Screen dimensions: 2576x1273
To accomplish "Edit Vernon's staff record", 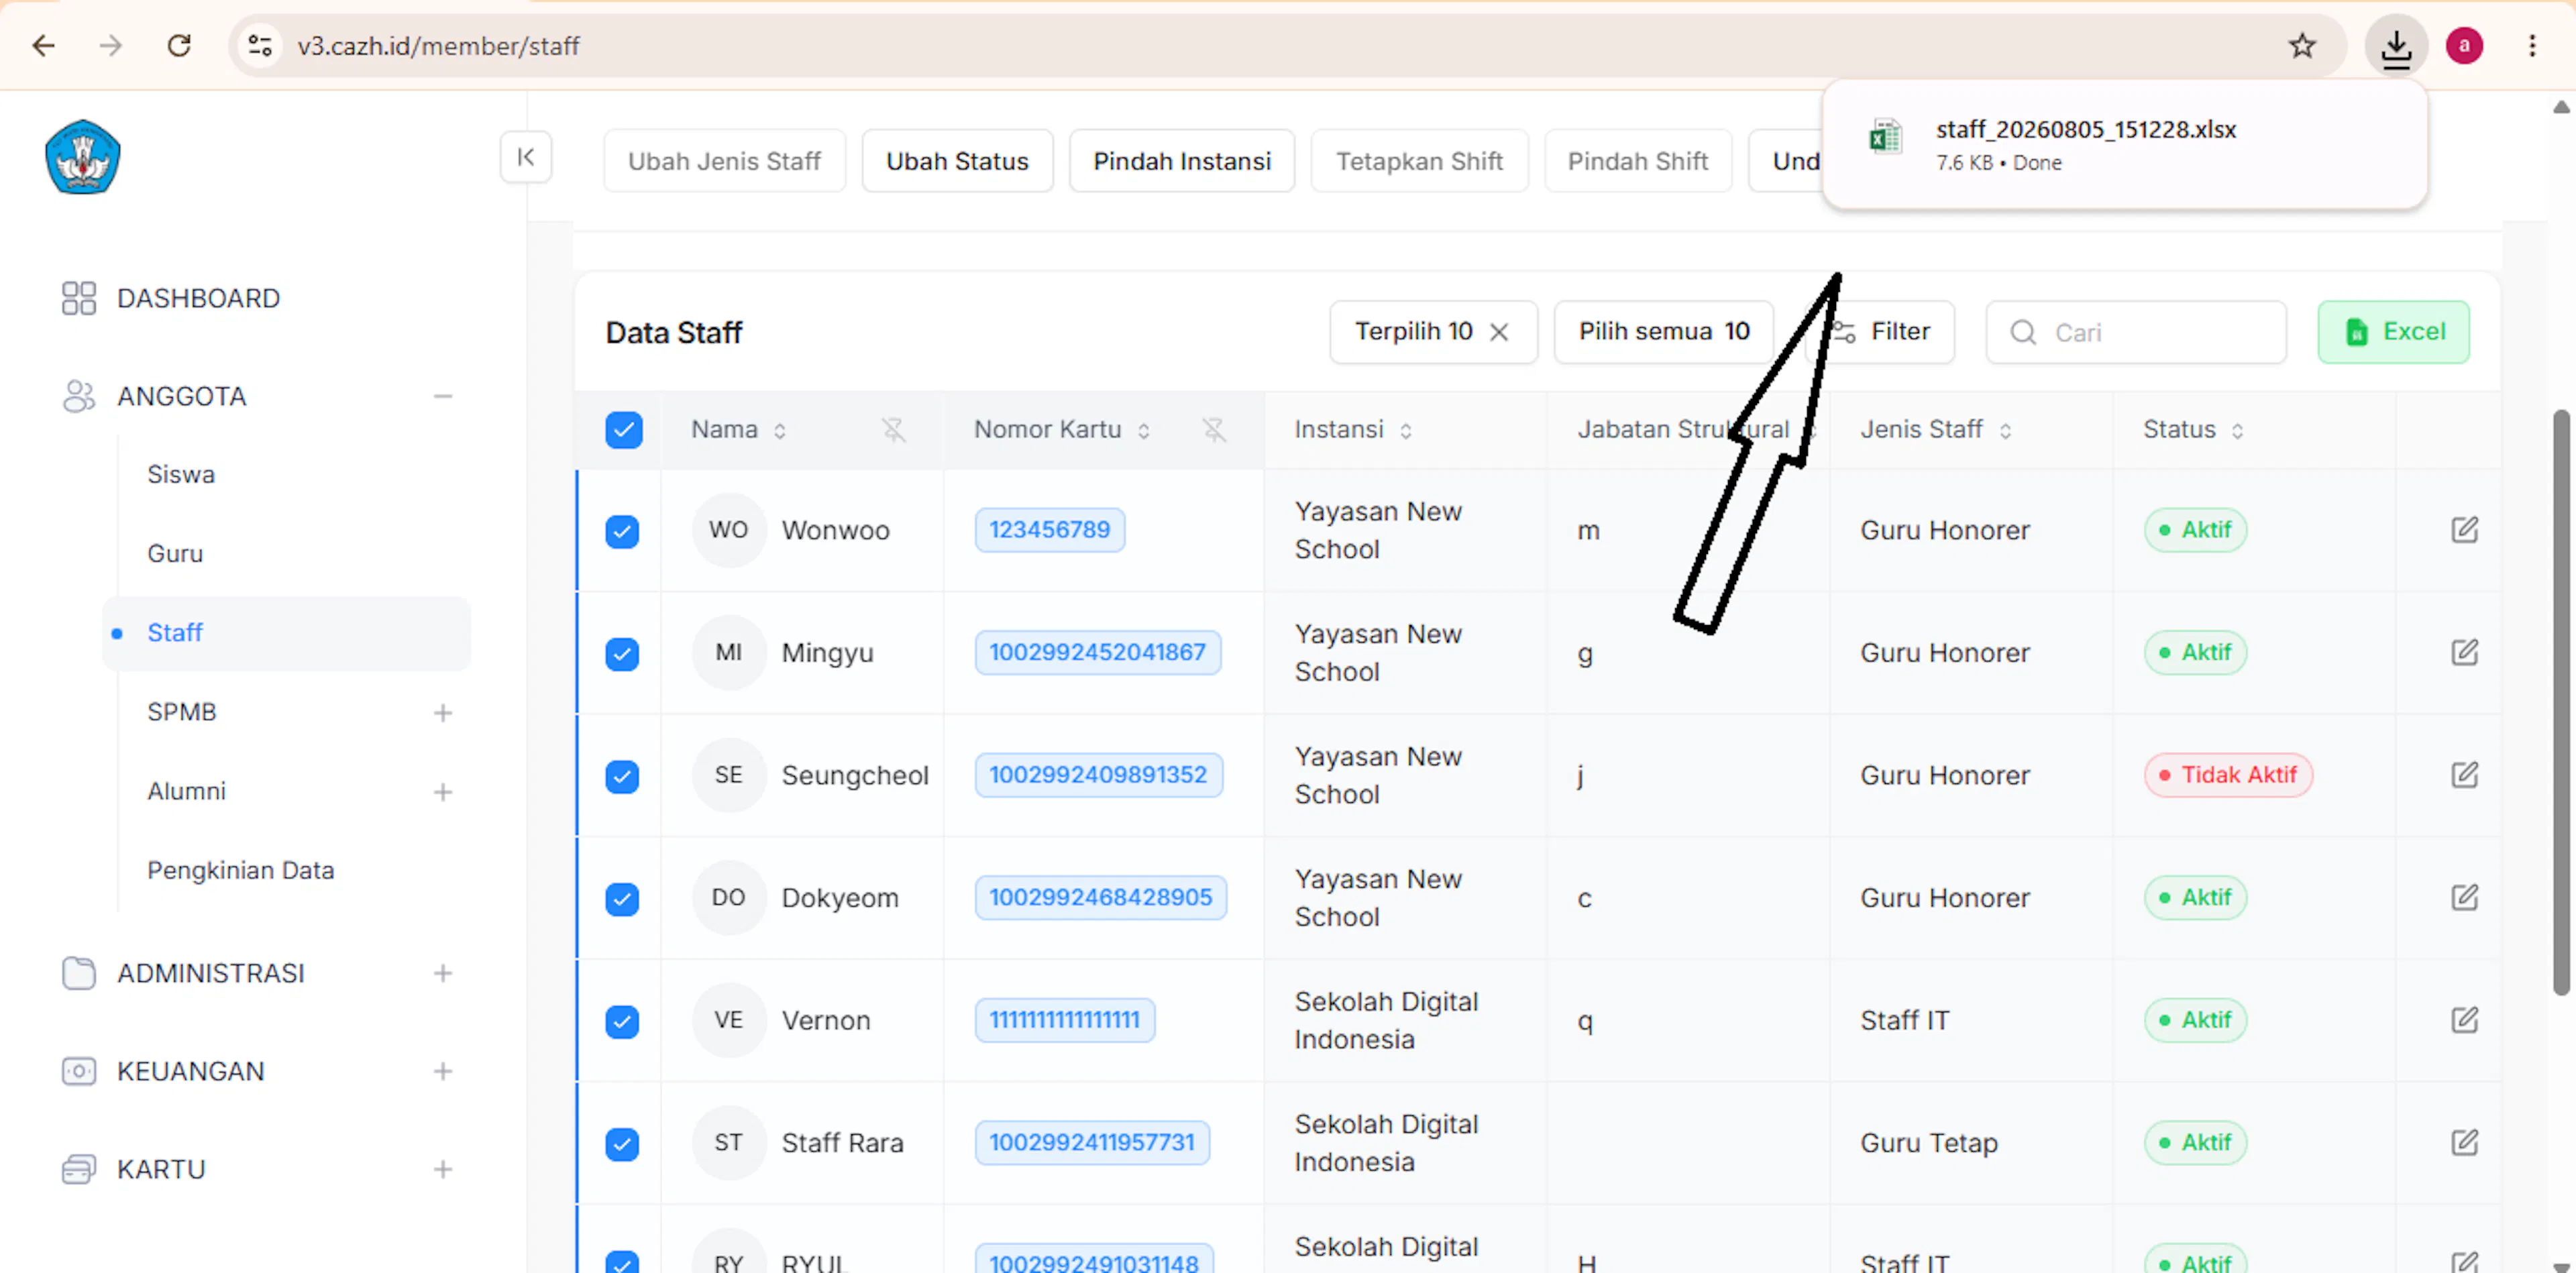I will pos(2464,1020).
